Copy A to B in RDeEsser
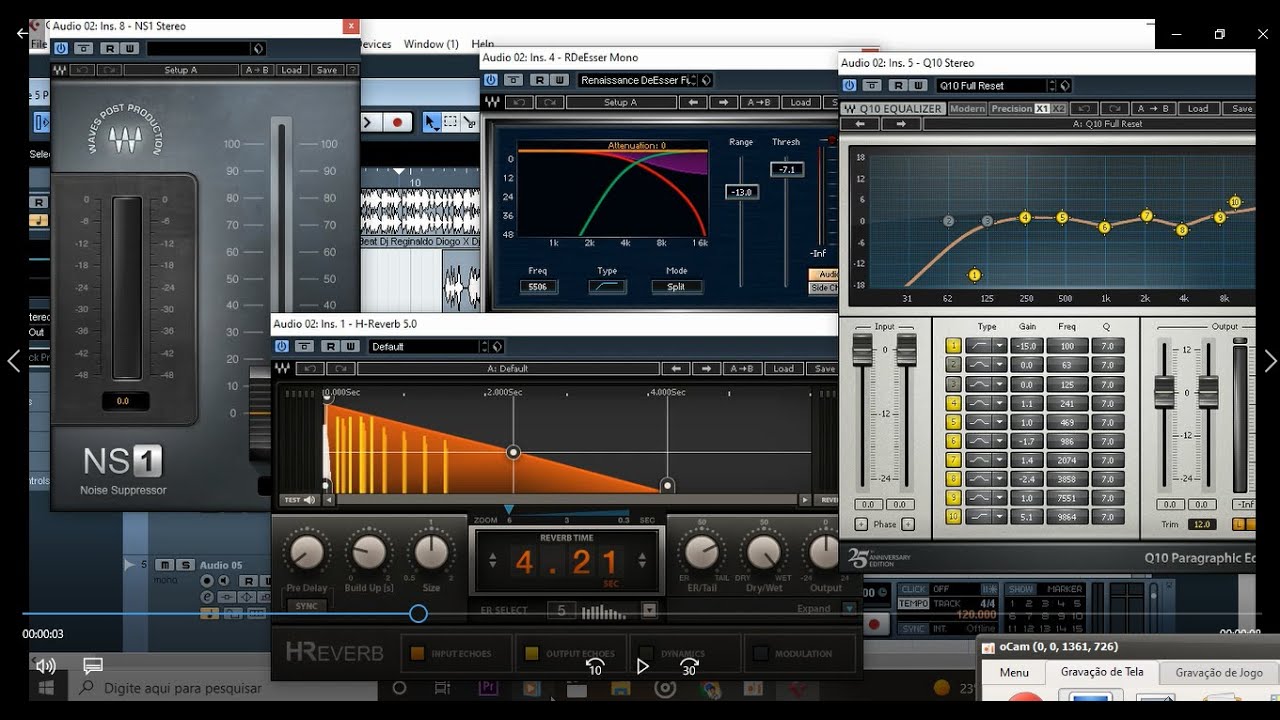 (758, 102)
